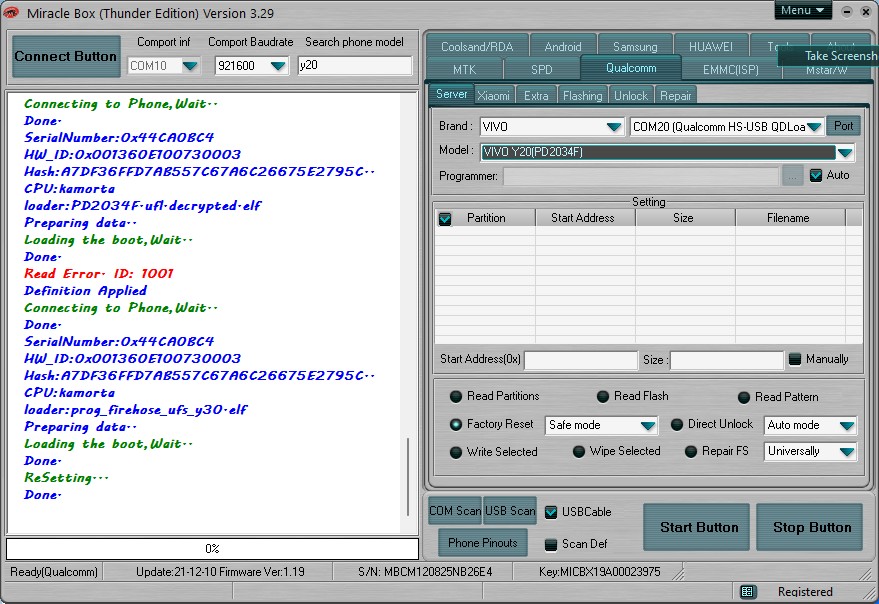Switch to the MTK tab

[465, 70]
